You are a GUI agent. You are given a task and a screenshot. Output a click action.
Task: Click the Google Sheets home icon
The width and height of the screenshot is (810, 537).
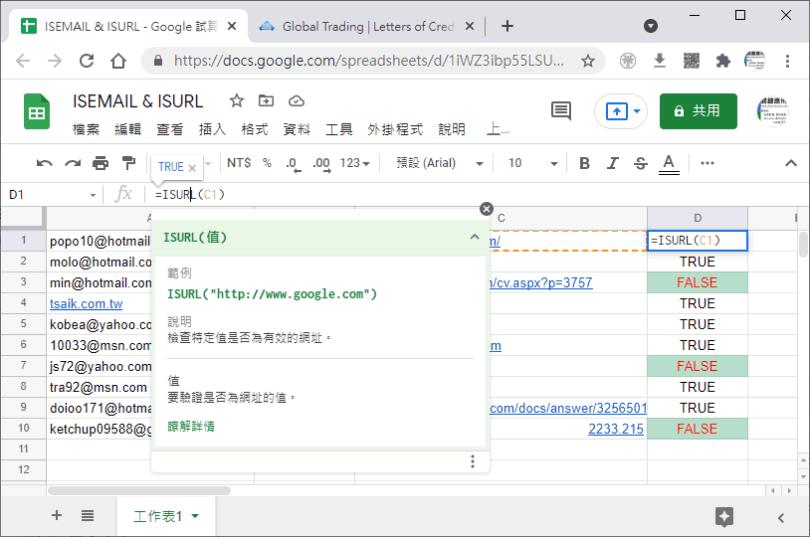tap(37, 111)
